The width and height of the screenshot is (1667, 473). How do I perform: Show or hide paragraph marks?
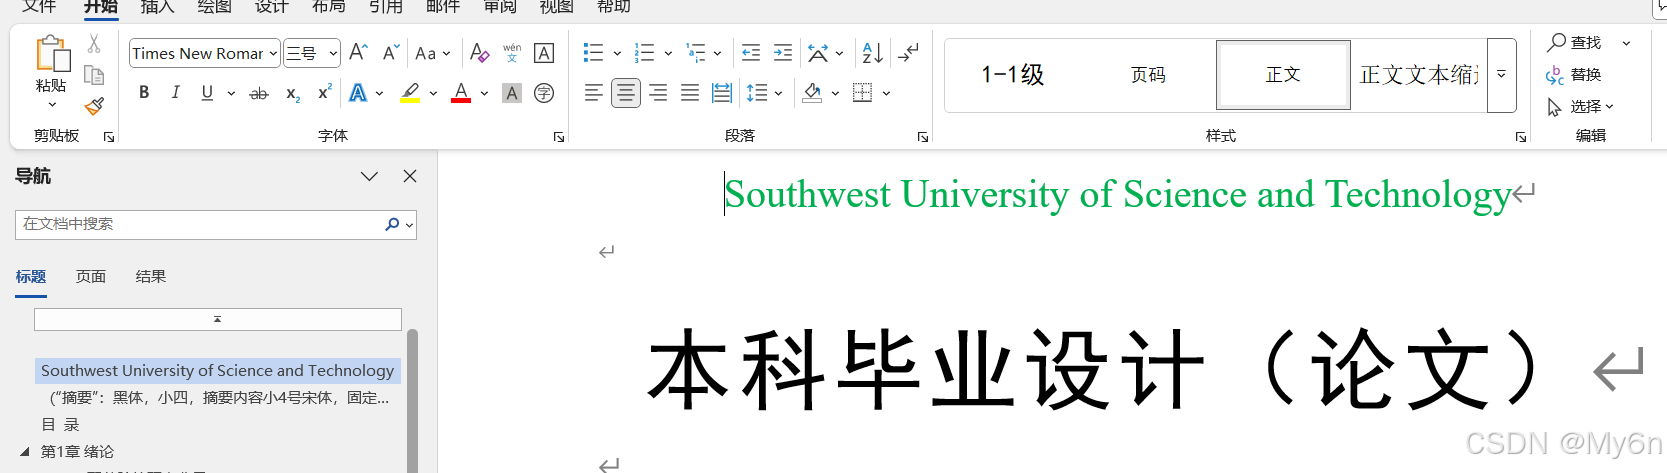(908, 52)
